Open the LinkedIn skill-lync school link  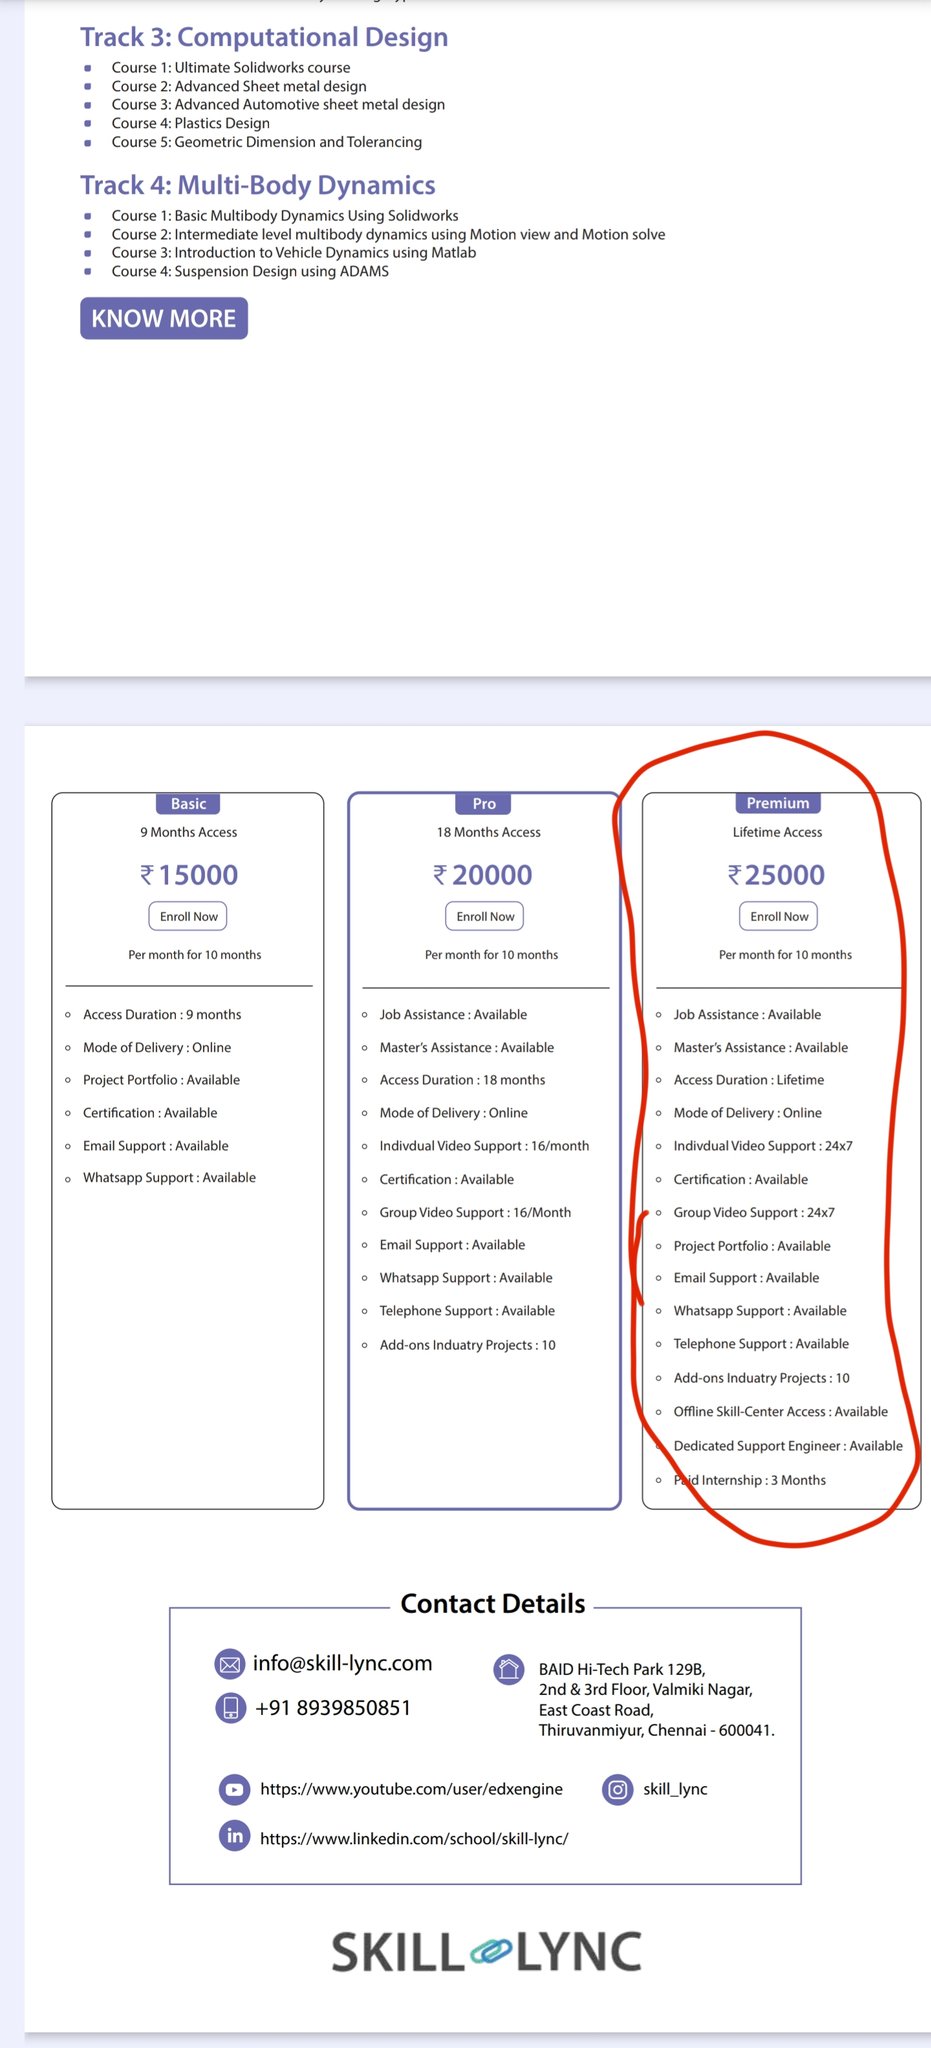[414, 1838]
